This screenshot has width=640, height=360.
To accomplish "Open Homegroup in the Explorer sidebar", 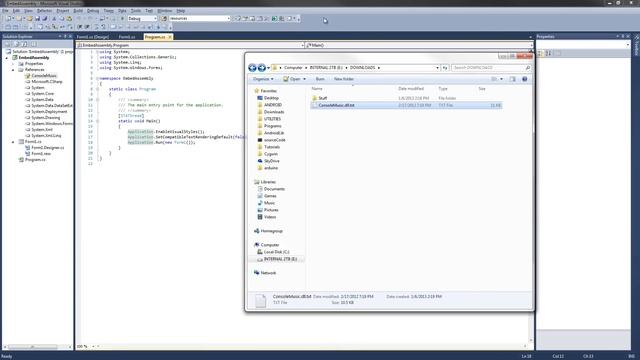I will click(x=271, y=231).
